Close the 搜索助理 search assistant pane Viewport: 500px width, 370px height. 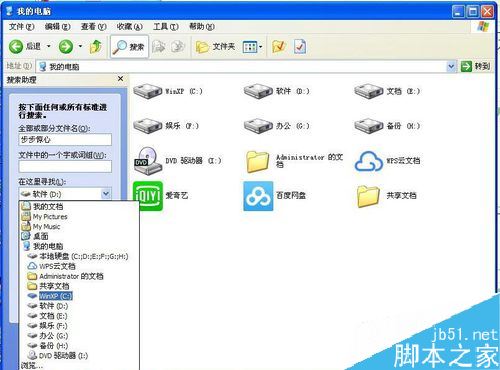[x=120, y=79]
